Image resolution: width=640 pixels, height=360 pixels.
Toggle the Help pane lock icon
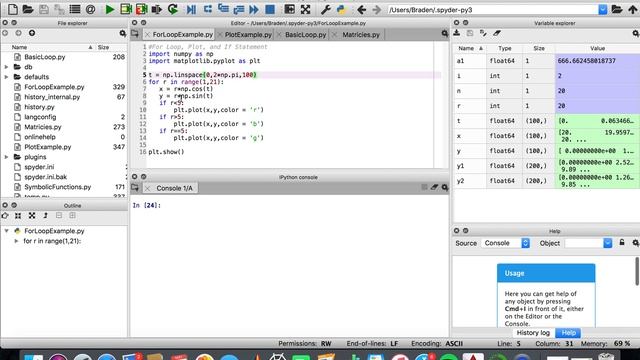tap(622, 242)
